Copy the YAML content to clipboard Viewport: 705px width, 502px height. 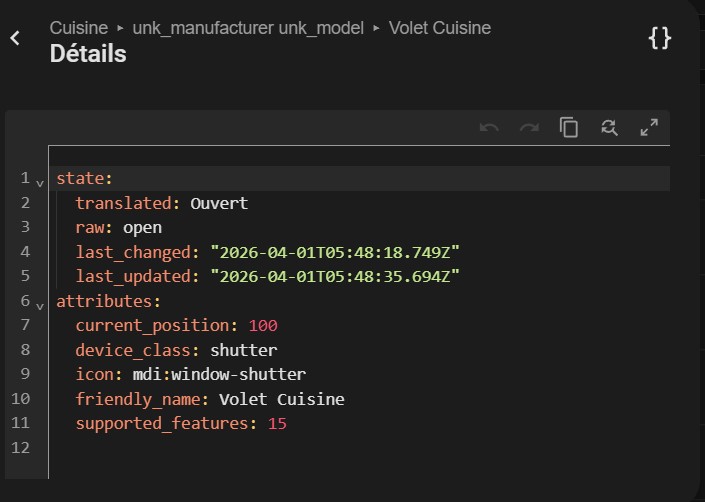[x=569, y=127]
